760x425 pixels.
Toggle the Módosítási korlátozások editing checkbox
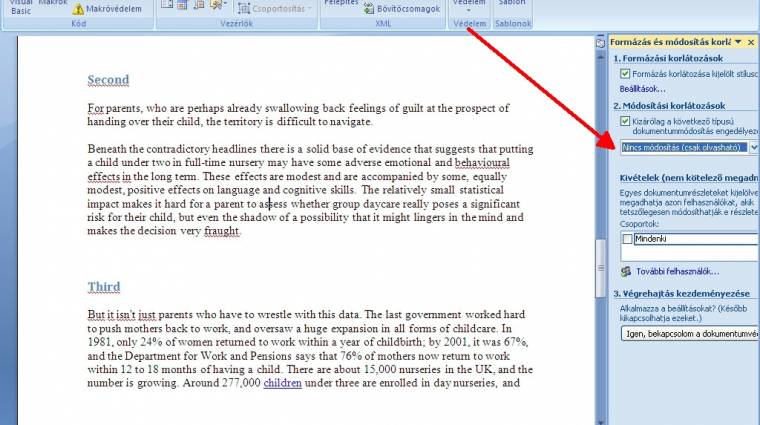click(x=625, y=120)
